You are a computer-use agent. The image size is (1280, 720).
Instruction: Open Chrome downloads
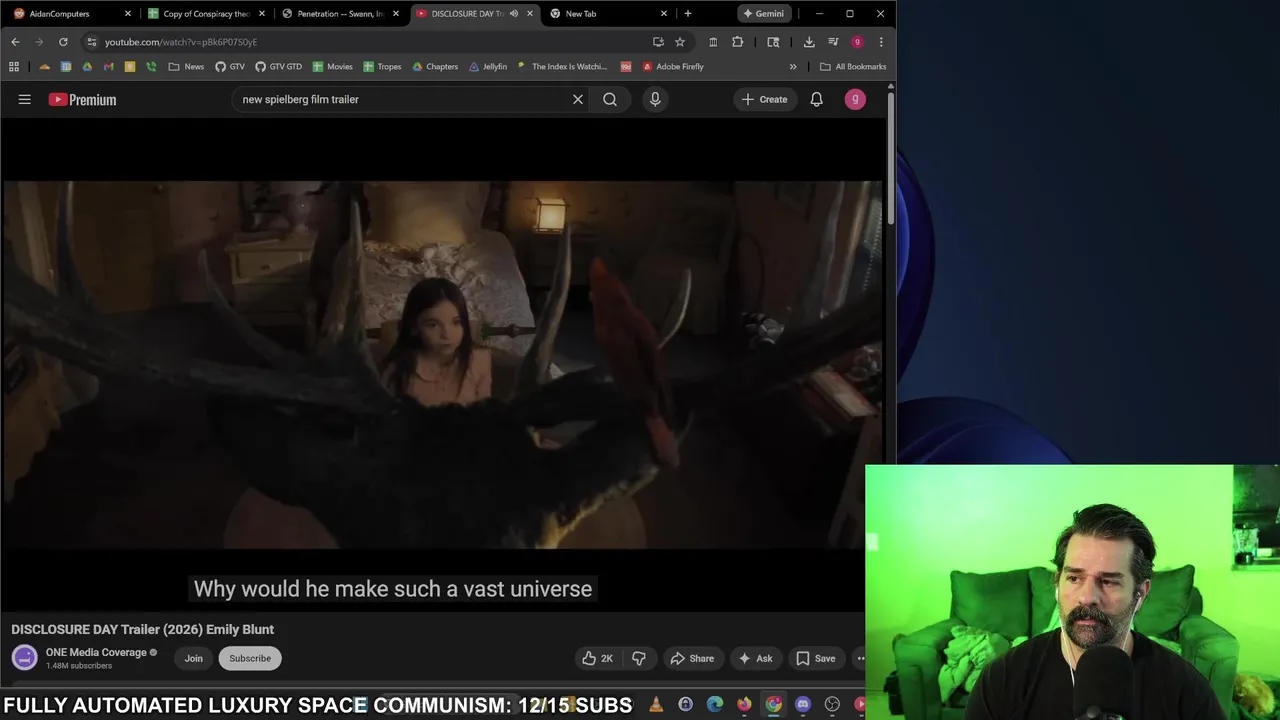pyautogui.click(x=809, y=42)
